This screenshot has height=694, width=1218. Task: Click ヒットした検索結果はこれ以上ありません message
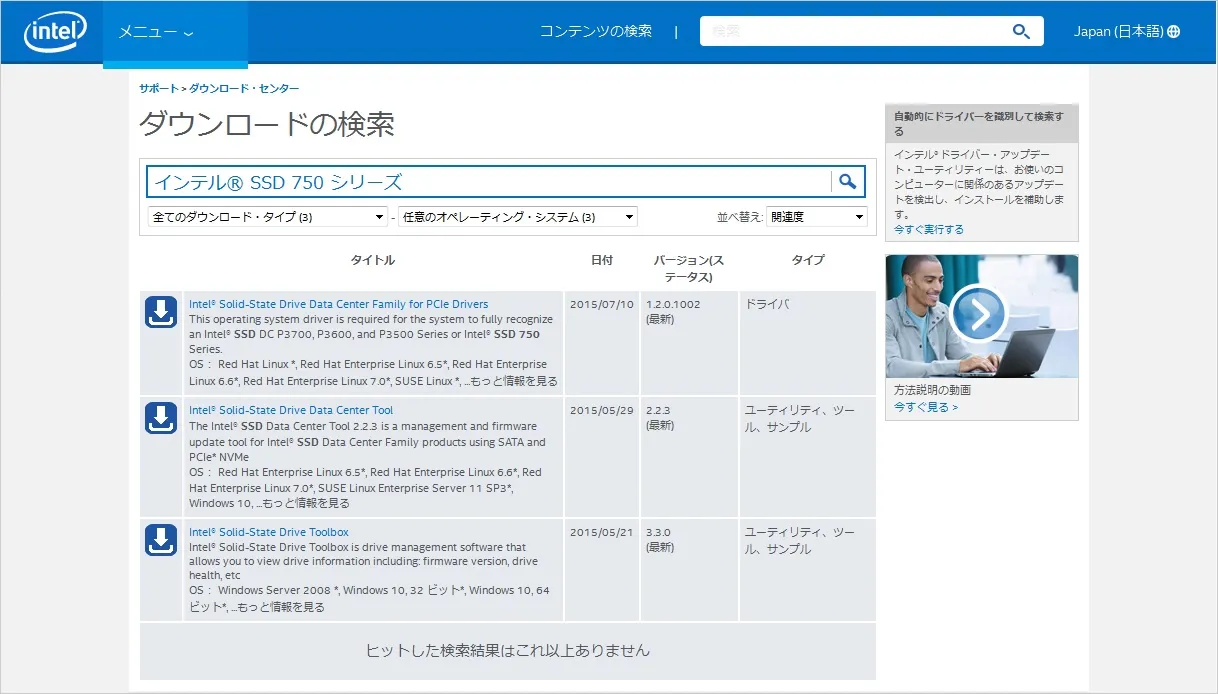coord(508,650)
